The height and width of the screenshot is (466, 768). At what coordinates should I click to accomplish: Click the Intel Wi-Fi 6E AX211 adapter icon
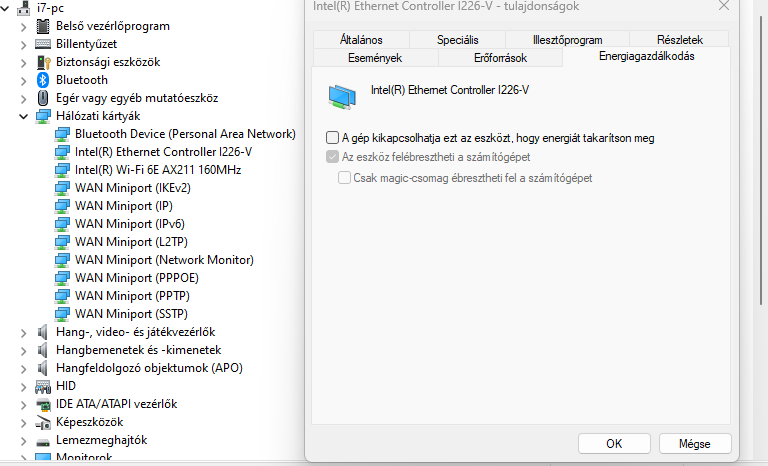pyautogui.click(x=62, y=170)
